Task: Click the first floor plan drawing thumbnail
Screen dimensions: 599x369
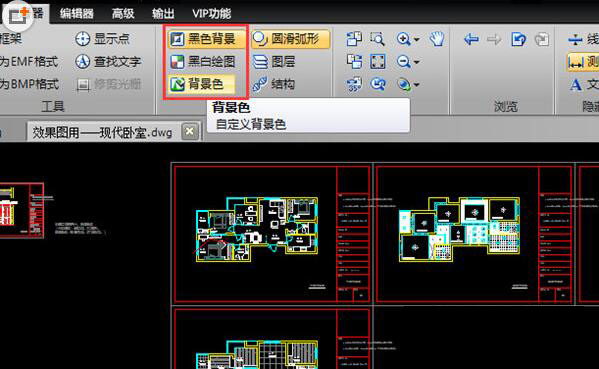Action: 257,229
